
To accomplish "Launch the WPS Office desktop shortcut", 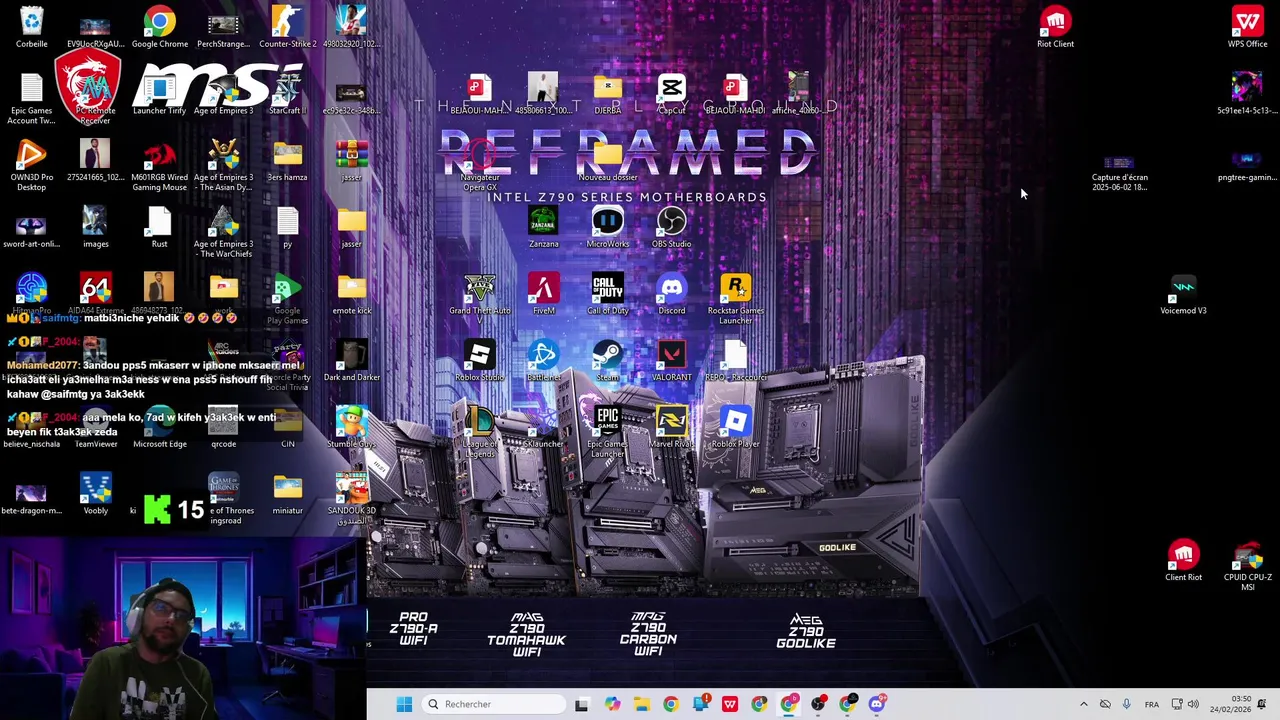I will click(x=1247, y=27).
